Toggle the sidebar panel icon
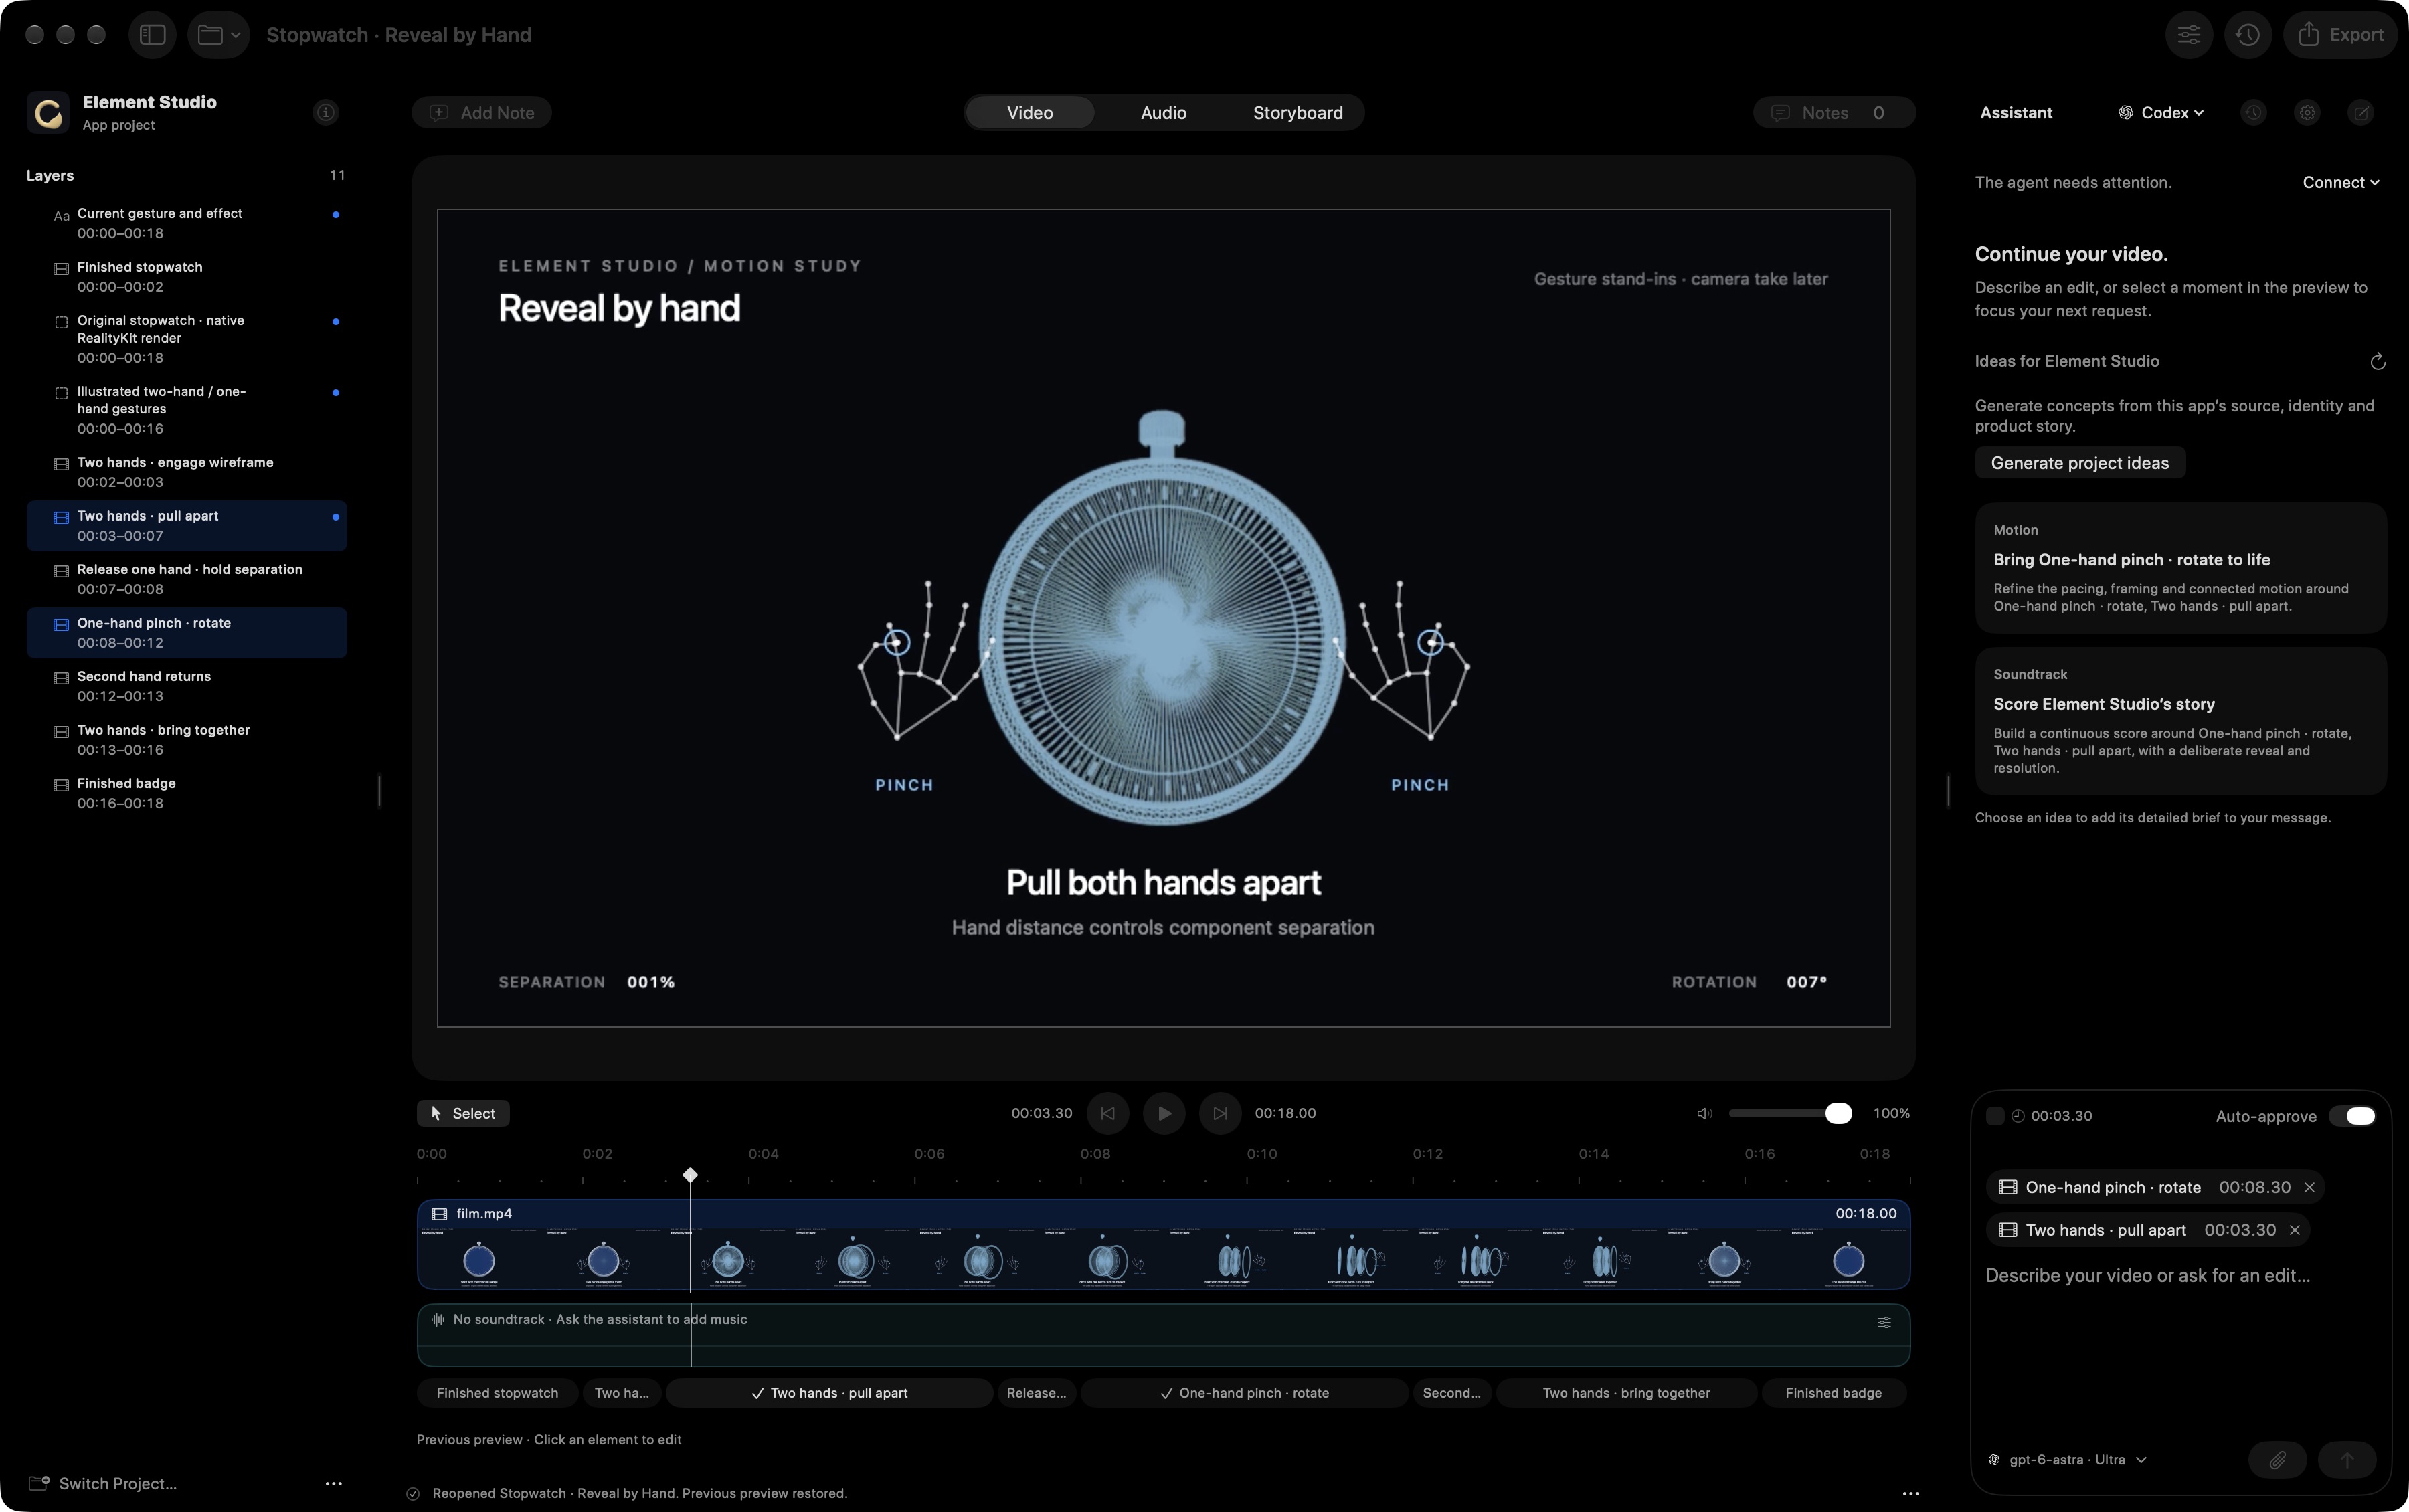This screenshot has width=2409, height=1512. pos(152,35)
